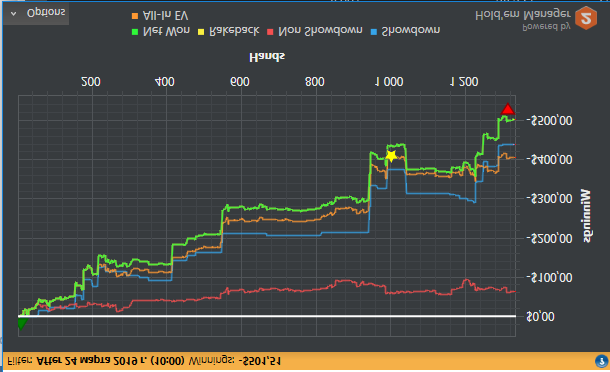610x372 pixels.
Task: Click the $500,00 axis label
Action: (x=549, y=121)
